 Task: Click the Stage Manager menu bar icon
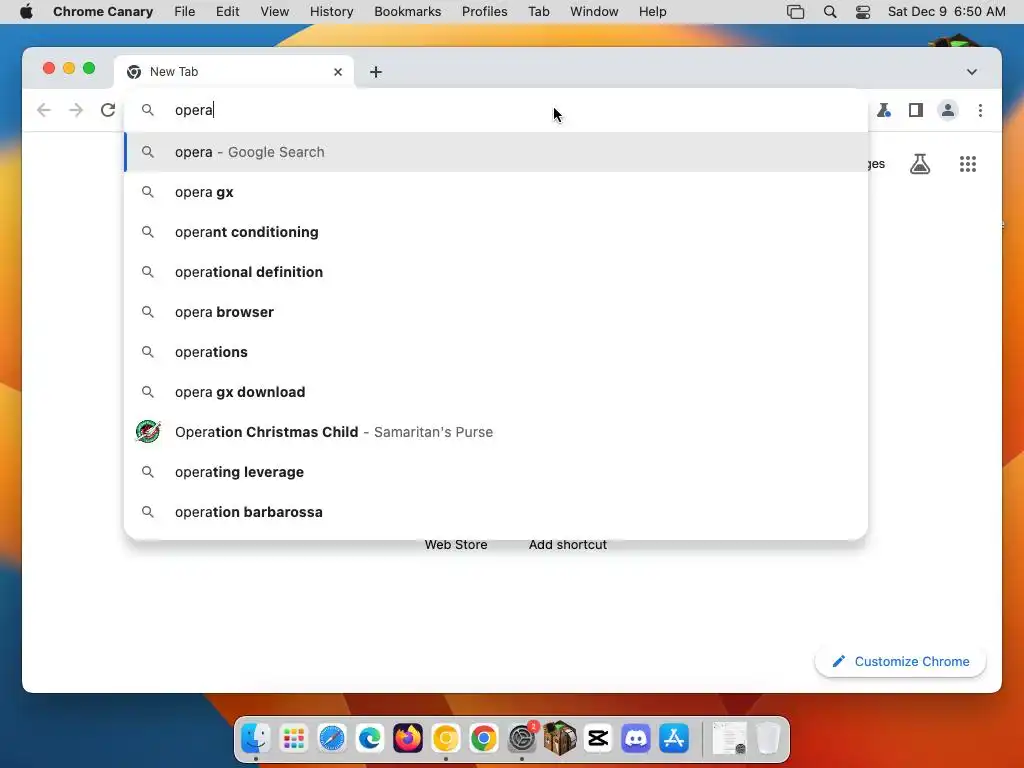(x=795, y=12)
